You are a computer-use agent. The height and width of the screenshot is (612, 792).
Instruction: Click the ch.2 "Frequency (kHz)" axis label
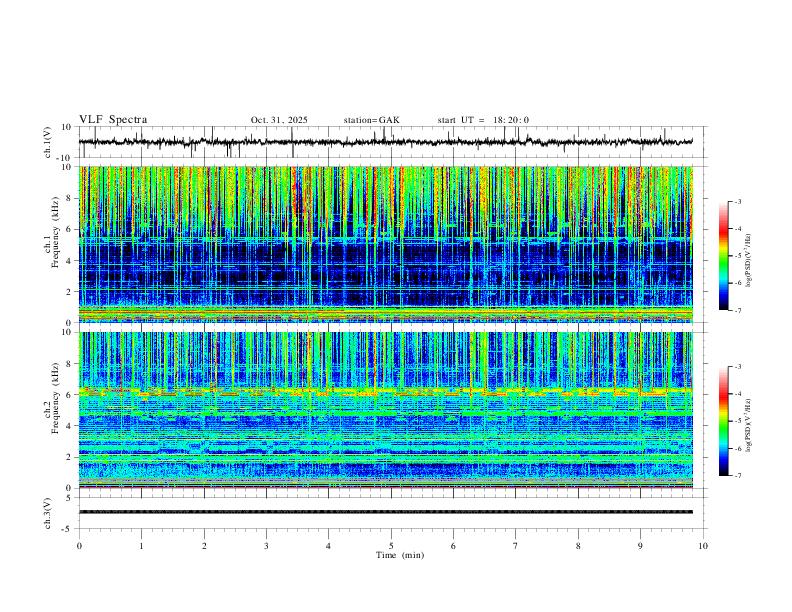[56, 398]
